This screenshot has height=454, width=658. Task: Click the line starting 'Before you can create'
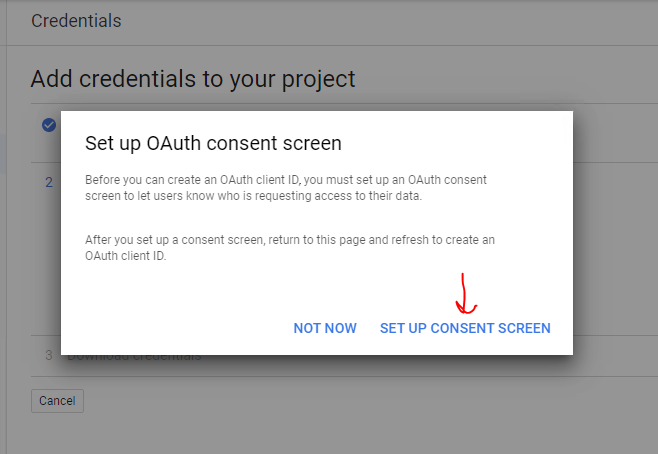(x=286, y=180)
